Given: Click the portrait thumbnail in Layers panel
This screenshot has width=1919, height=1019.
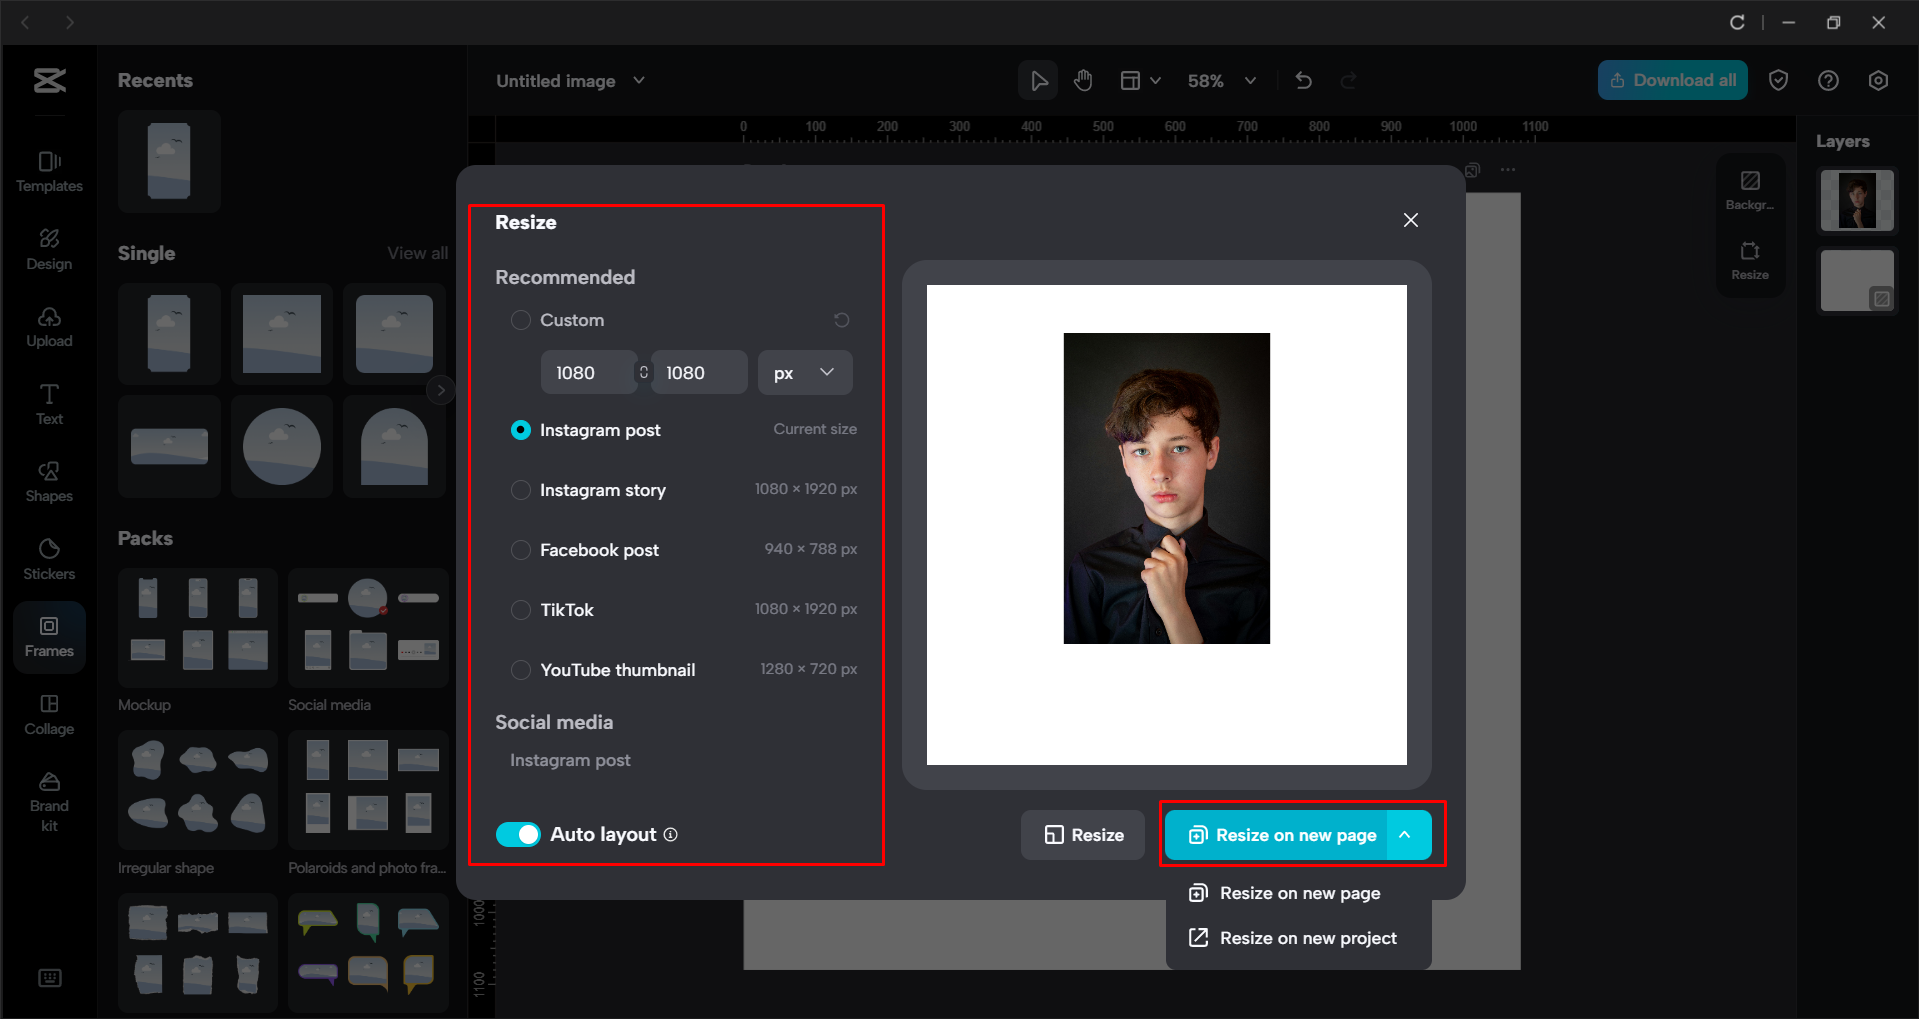Looking at the screenshot, I should (1856, 200).
